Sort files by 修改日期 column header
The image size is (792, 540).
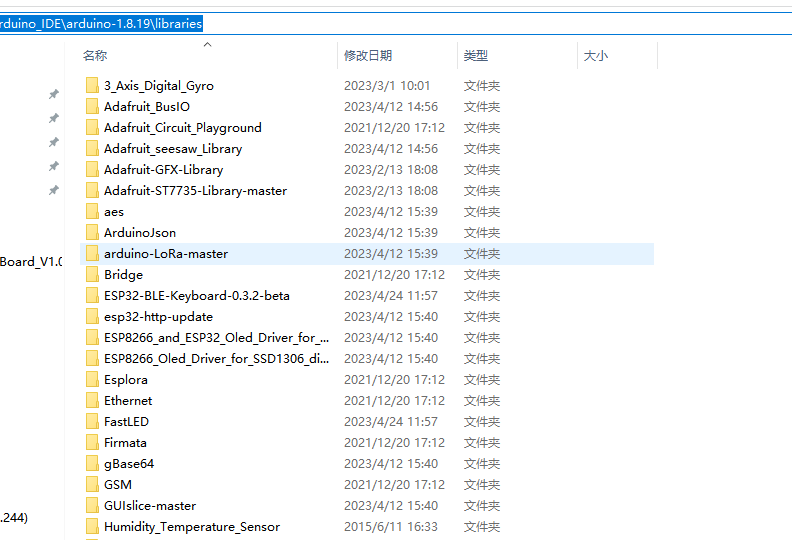[x=368, y=56]
